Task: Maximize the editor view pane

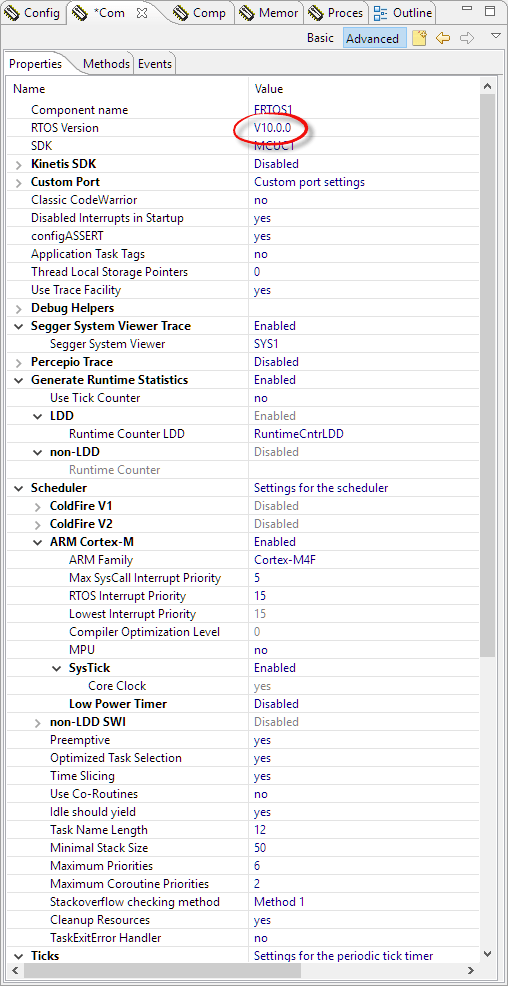Action: click(490, 11)
